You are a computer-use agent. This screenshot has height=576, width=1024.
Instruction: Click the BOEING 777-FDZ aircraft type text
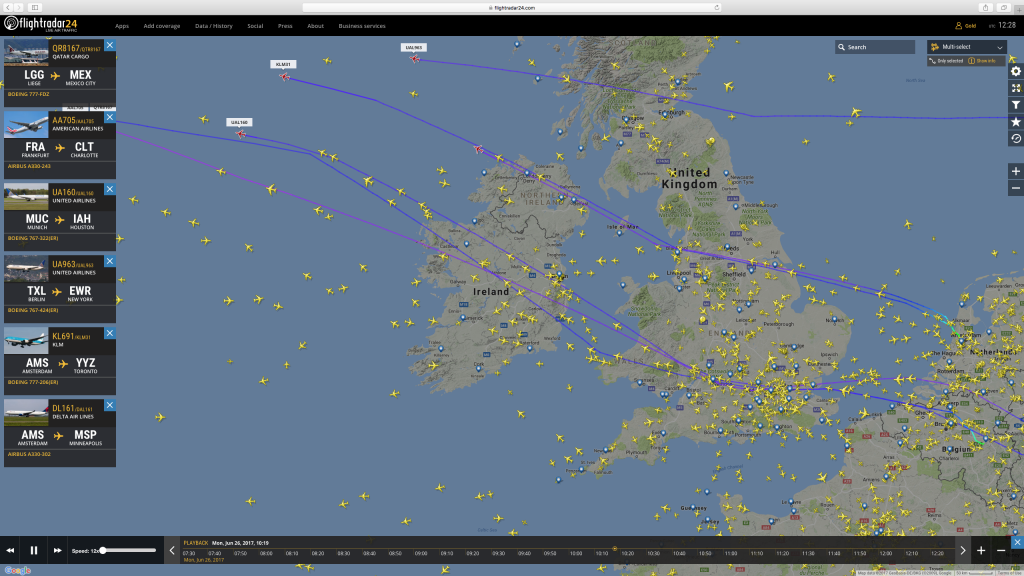tap(28, 94)
